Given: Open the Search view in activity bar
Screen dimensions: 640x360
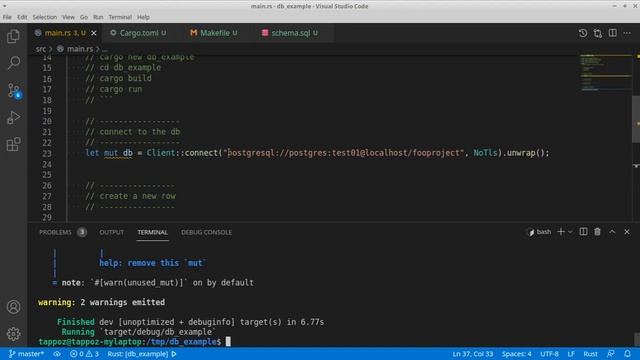Looking at the screenshot, I should coord(13,63).
